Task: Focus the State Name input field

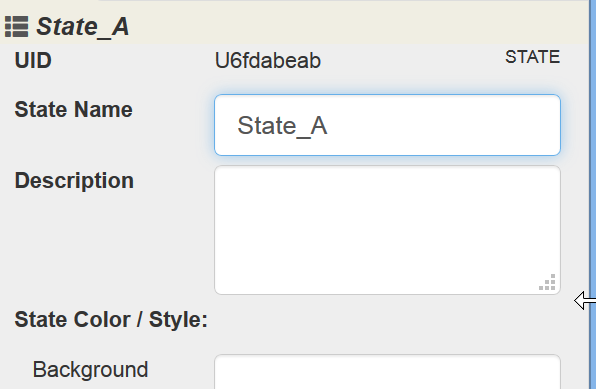Action: 387,125
